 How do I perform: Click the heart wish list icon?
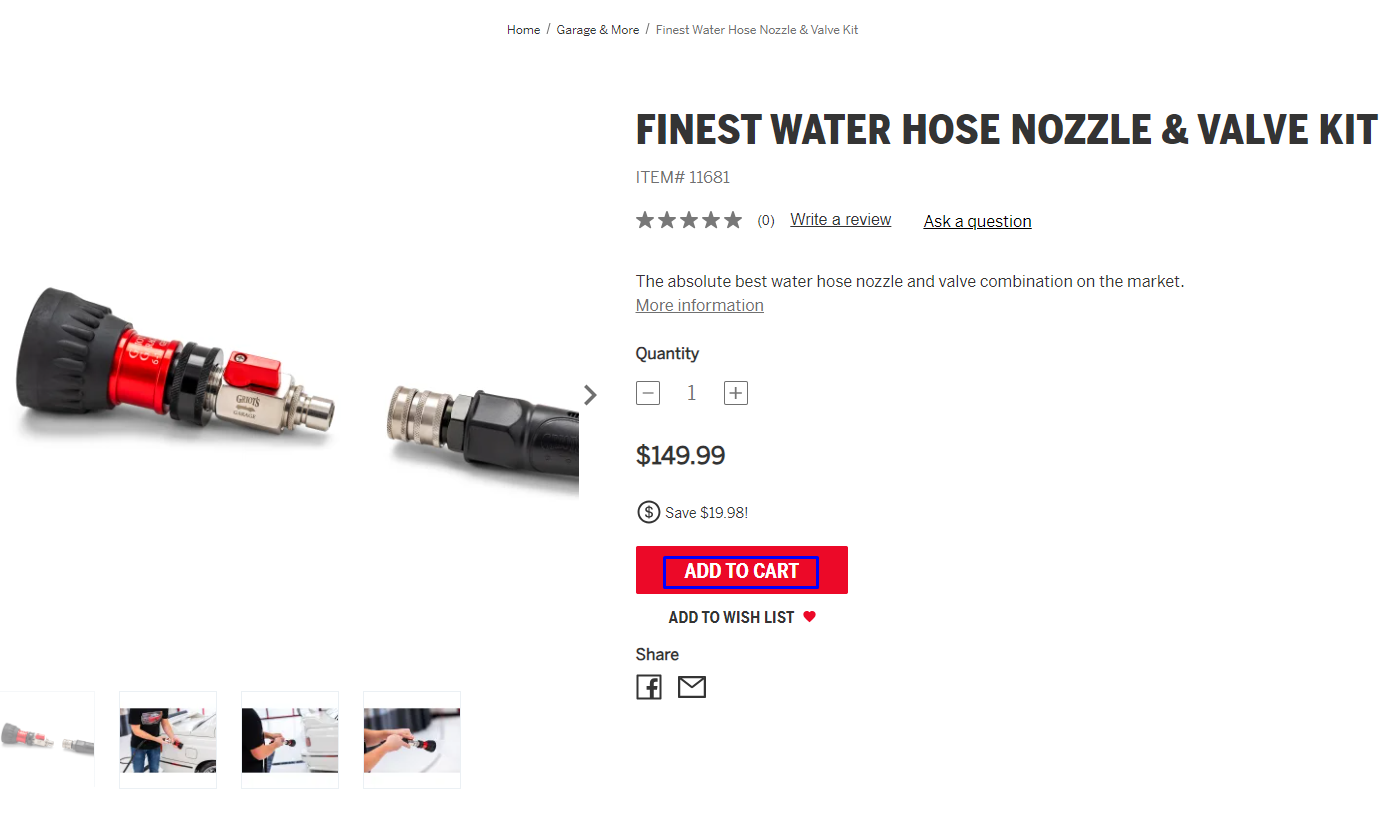point(809,617)
